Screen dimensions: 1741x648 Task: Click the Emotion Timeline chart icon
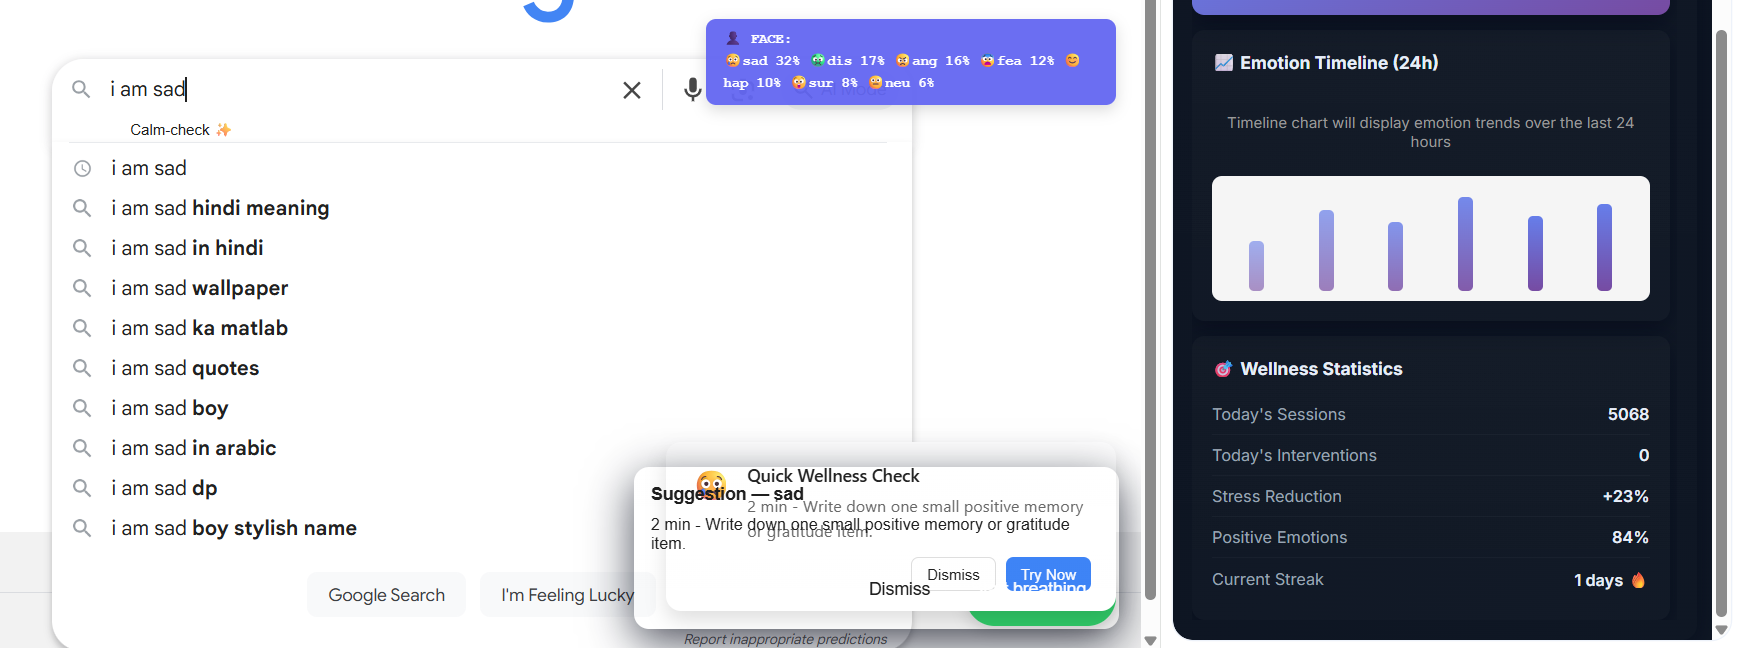coord(1223,63)
